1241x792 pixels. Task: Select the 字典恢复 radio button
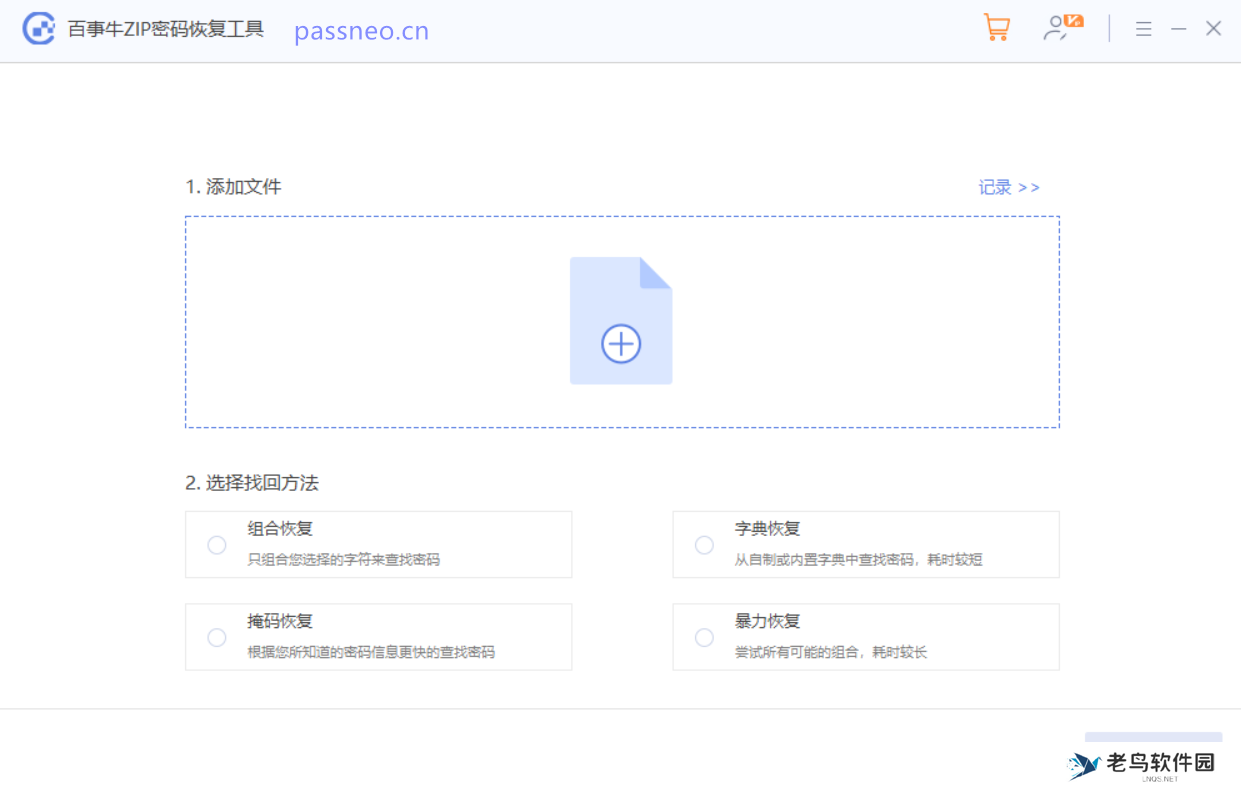tap(704, 544)
